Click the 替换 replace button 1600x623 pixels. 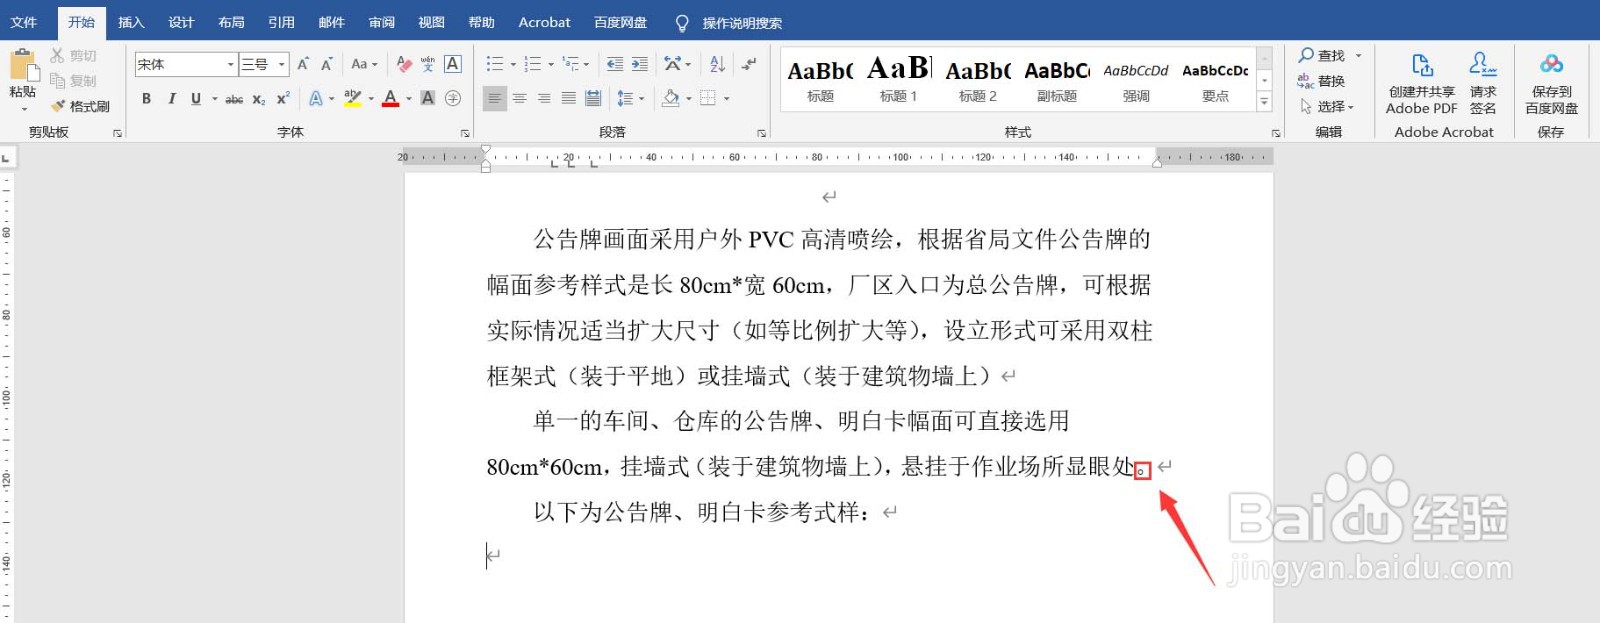point(1321,81)
